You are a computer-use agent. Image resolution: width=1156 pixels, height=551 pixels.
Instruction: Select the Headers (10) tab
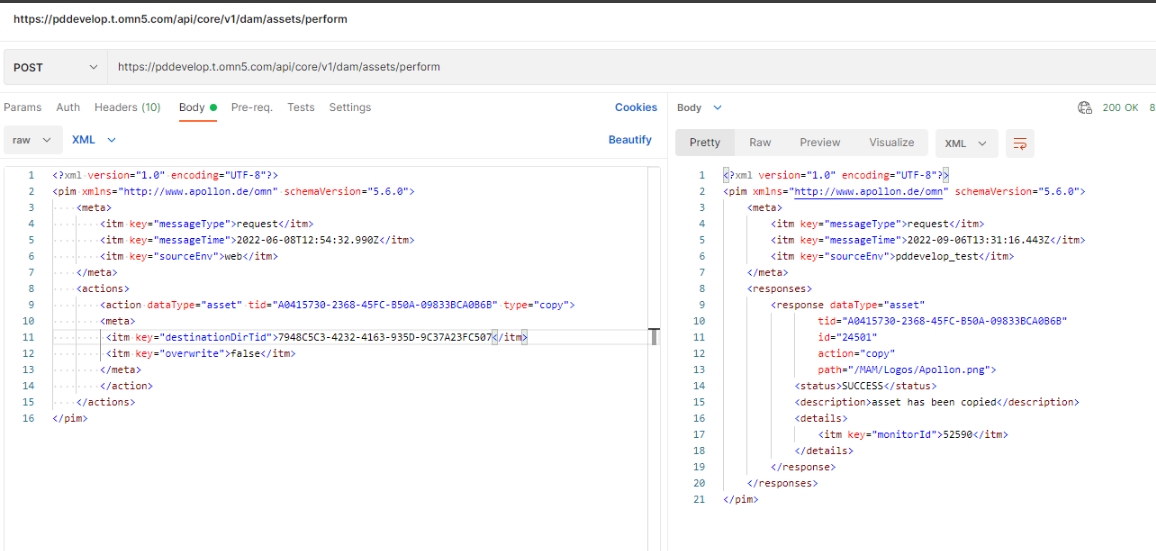coord(127,107)
